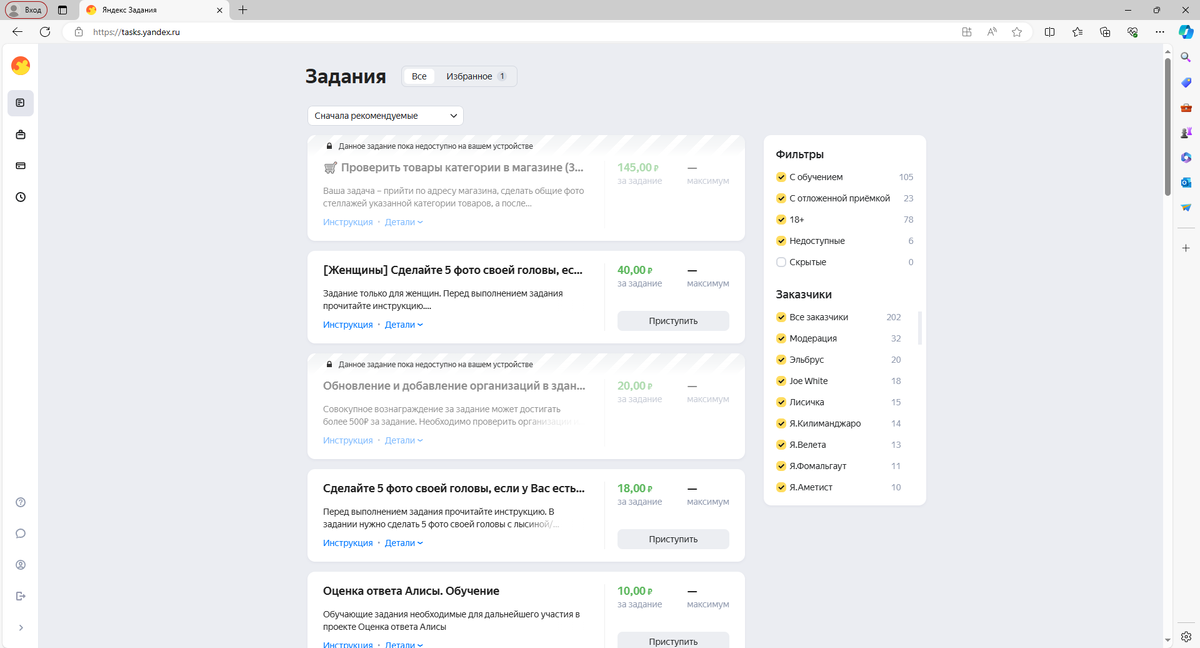Open chat support via the speech bubble icon
The image size is (1200, 648).
click(20, 533)
